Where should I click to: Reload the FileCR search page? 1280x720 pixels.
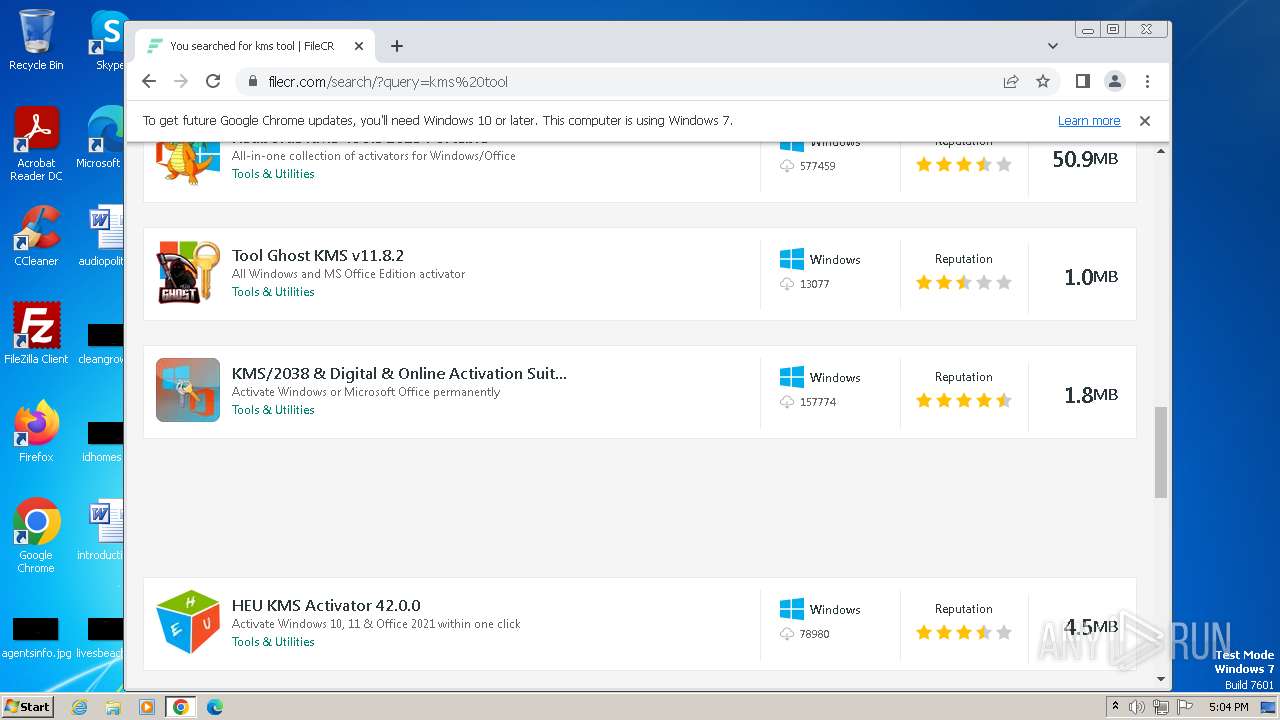(213, 81)
